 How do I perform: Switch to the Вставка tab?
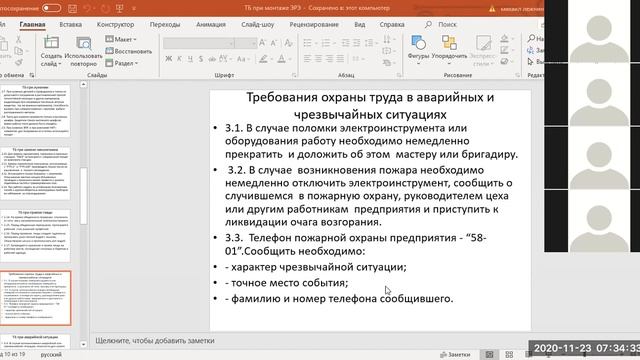tap(71, 24)
